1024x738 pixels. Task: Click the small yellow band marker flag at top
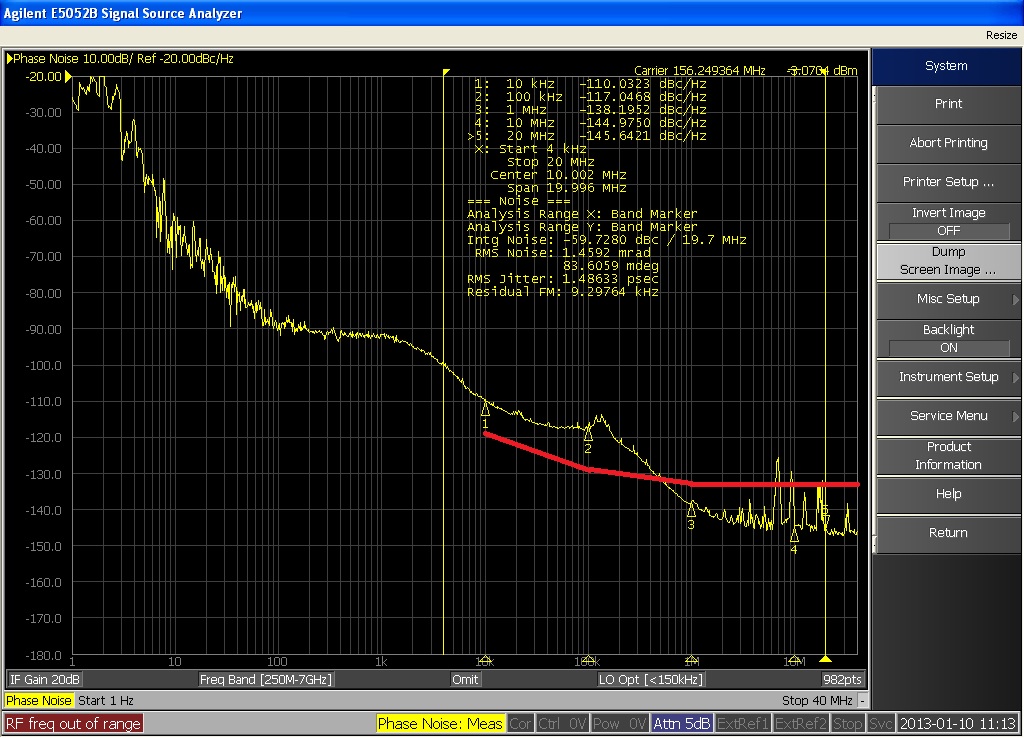click(446, 72)
